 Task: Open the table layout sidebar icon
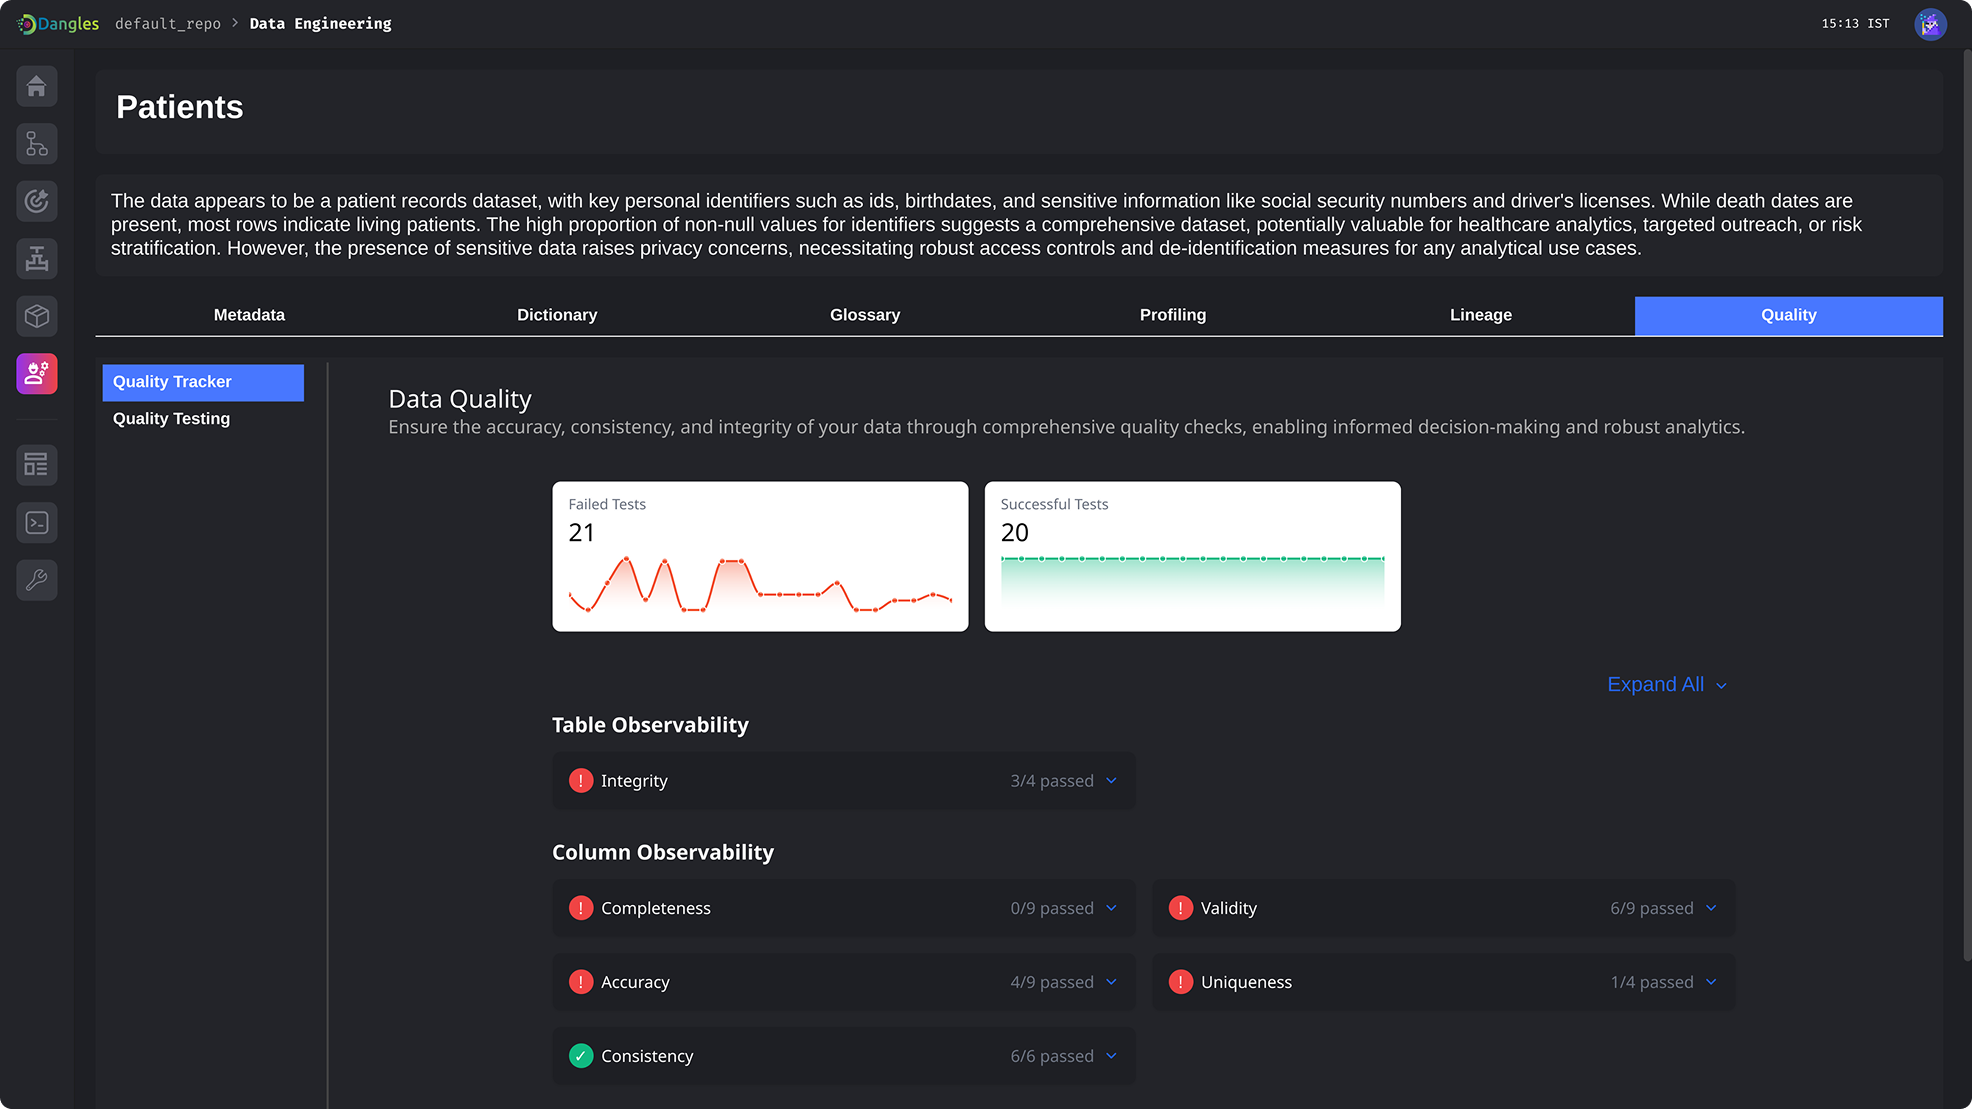click(x=37, y=465)
